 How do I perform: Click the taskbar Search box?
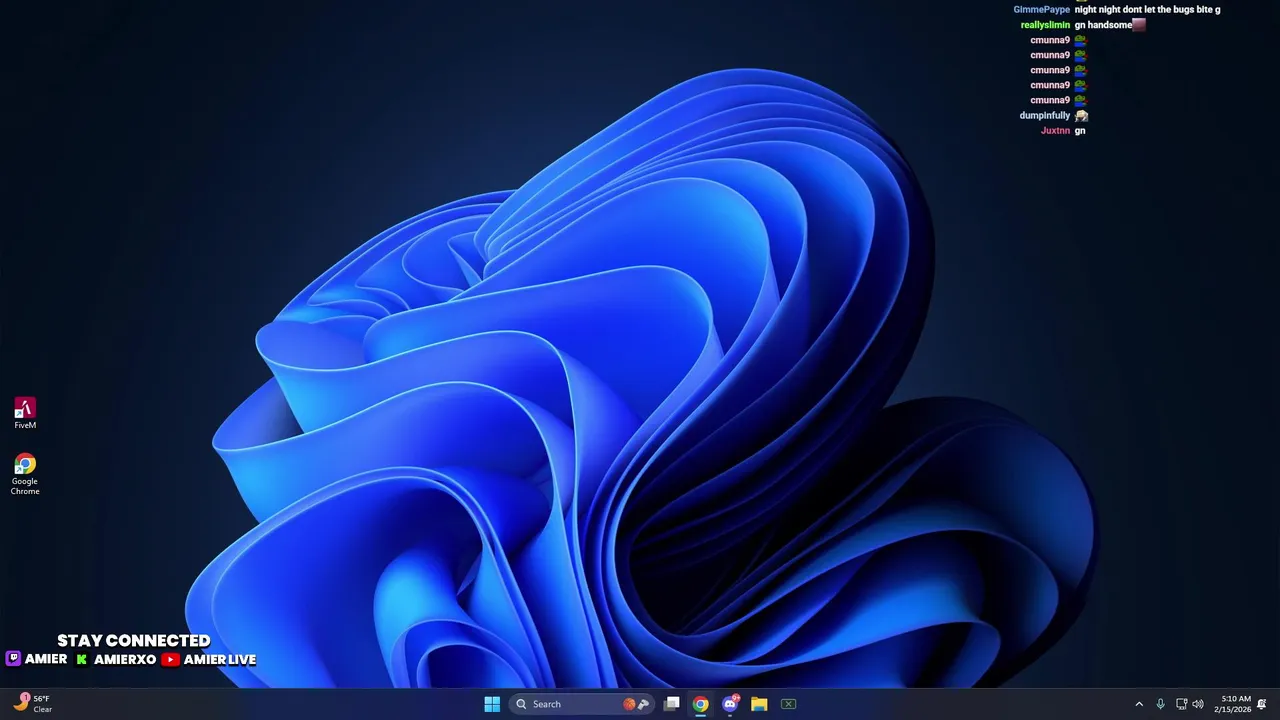point(581,704)
